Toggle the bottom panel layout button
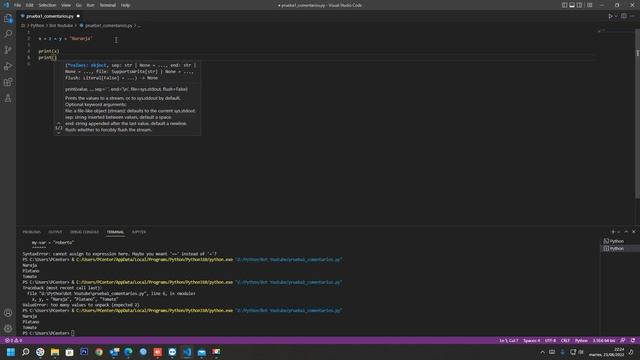Image resolution: width=640 pixels, height=360 pixels. 572,5
